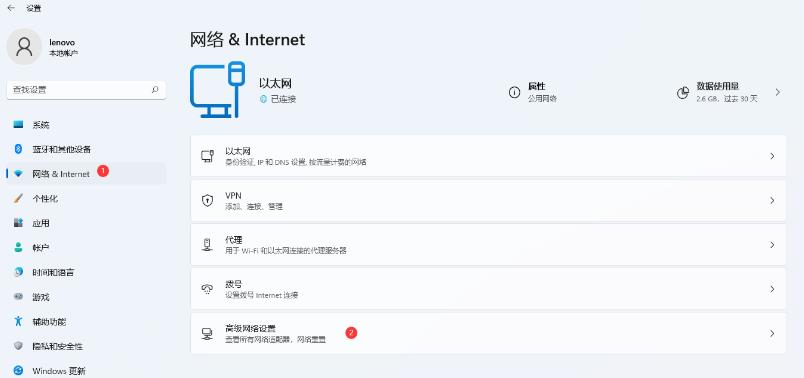Click the 以太网 row monitor icon
804x378 pixels.
(207, 156)
